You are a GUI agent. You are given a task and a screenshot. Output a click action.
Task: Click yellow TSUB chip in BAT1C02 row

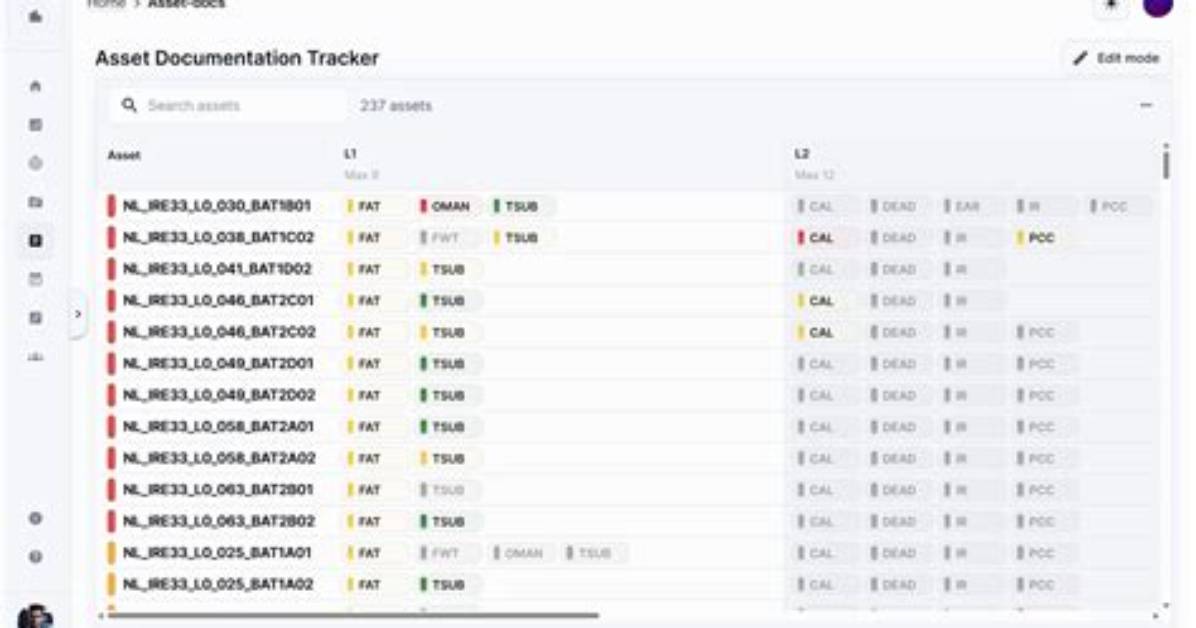coord(522,238)
